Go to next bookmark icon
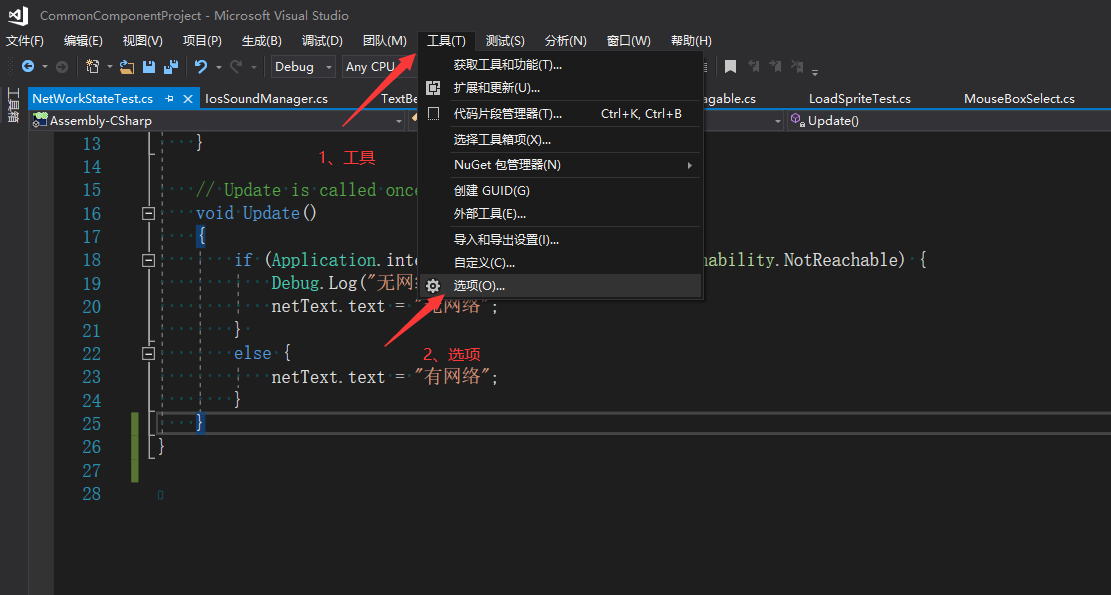This screenshot has width=1111, height=595. tap(775, 67)
